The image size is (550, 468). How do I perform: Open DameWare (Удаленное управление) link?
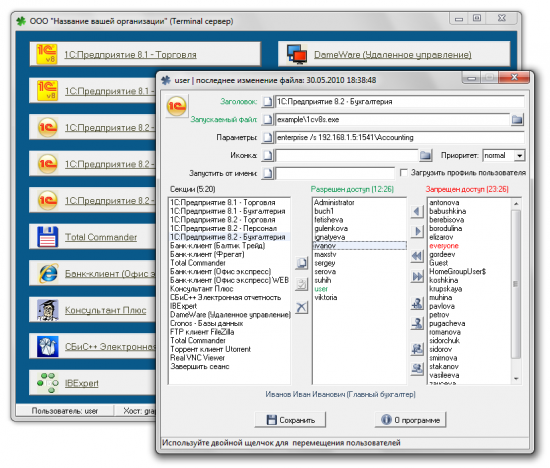[x=393, y=55]
